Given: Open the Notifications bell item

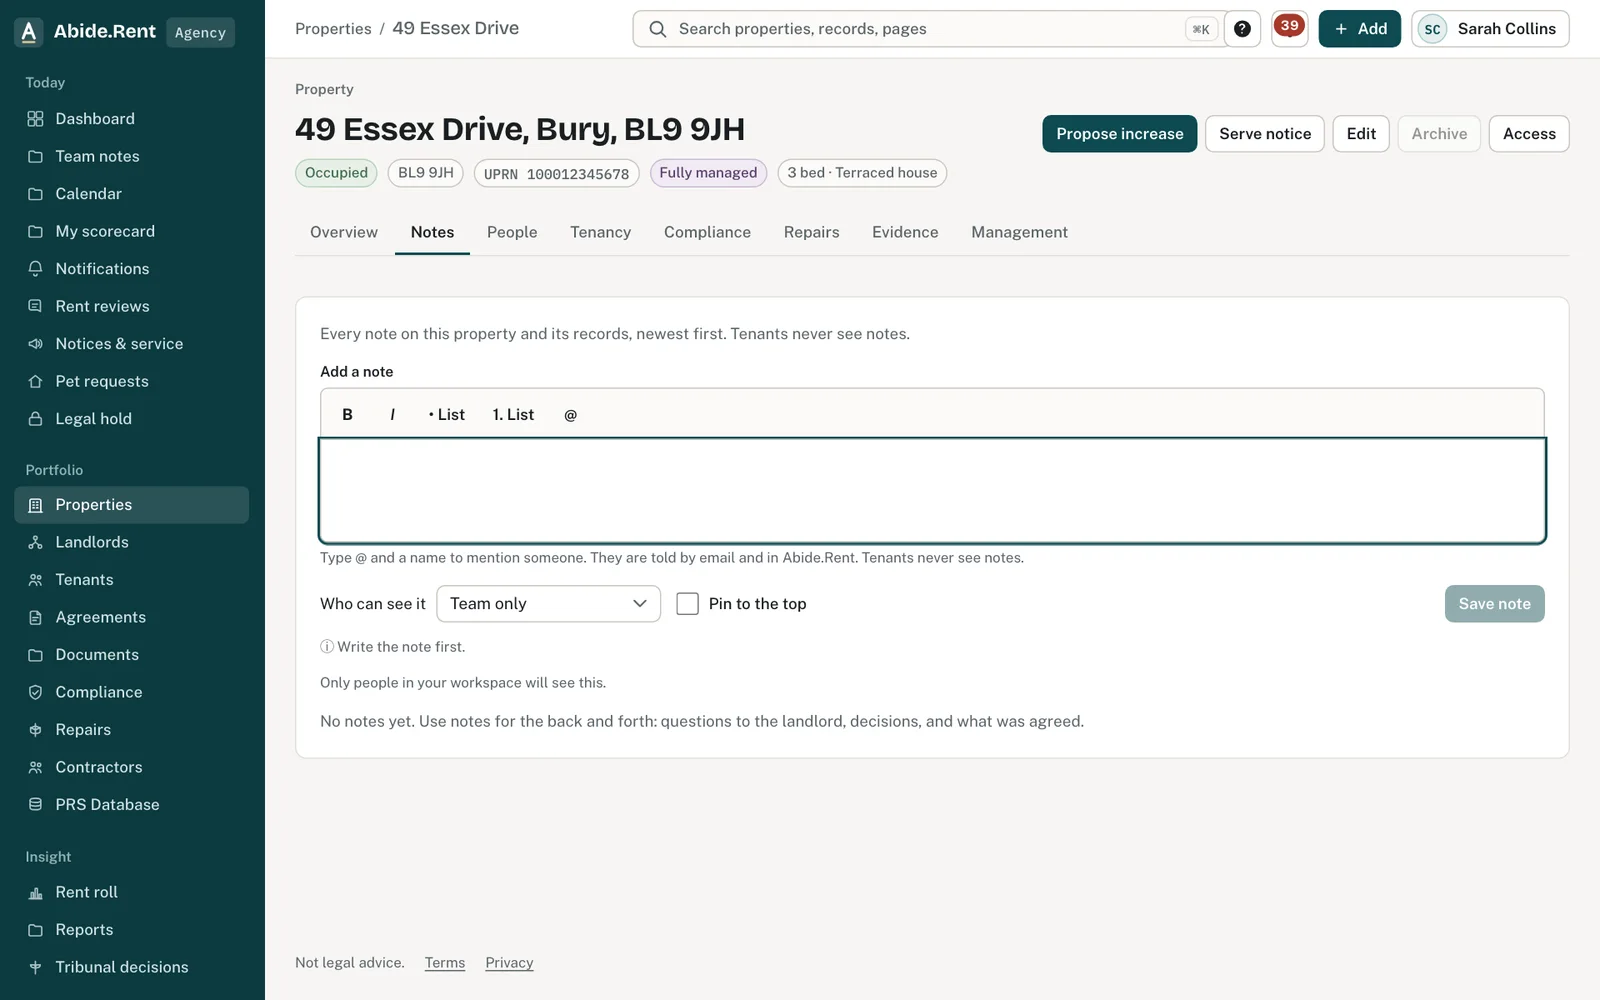Looking at the screenshot, I should point(132,269).
